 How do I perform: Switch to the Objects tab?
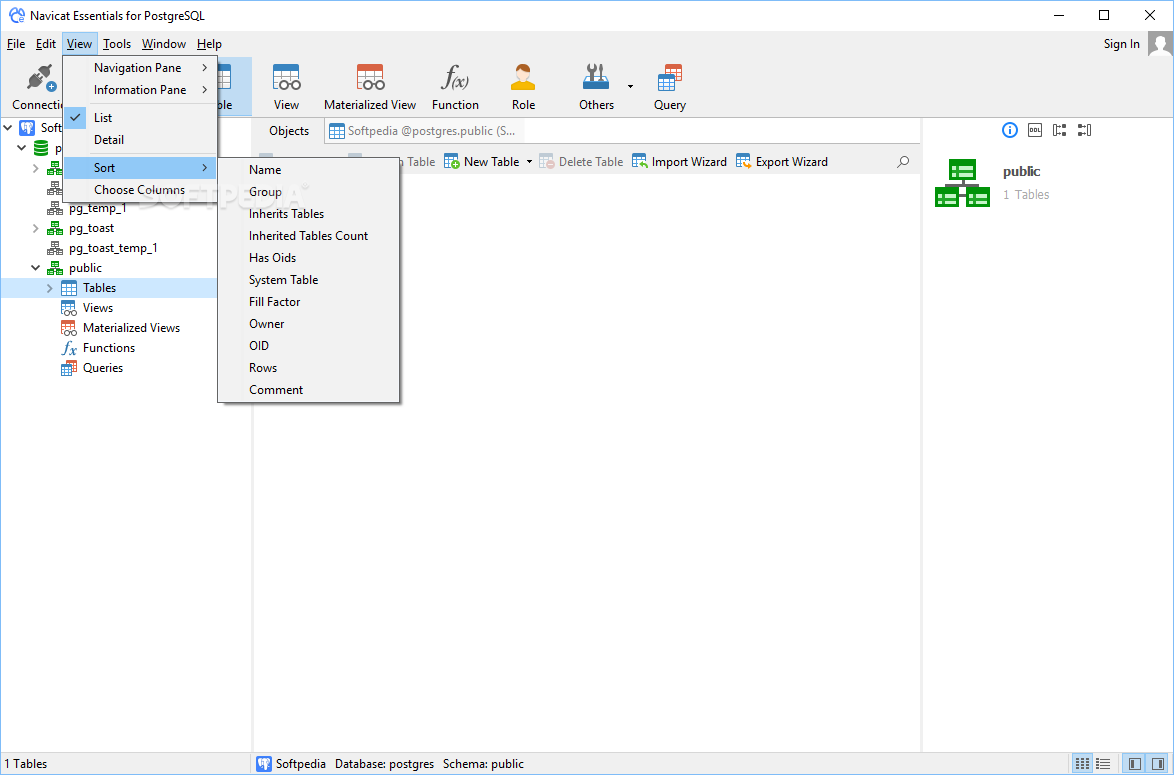click(289, 131)
